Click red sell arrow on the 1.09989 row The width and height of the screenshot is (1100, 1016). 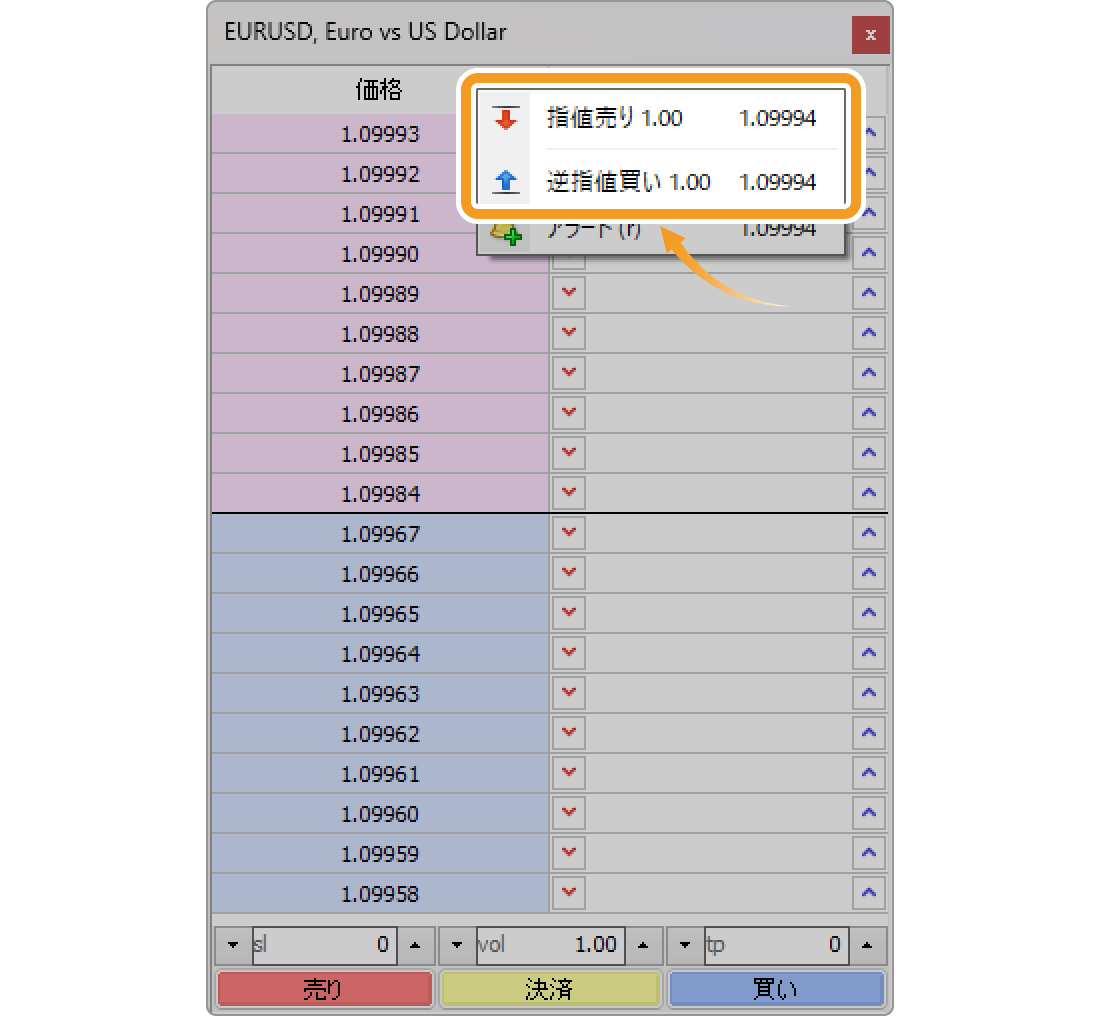point(568,293)
